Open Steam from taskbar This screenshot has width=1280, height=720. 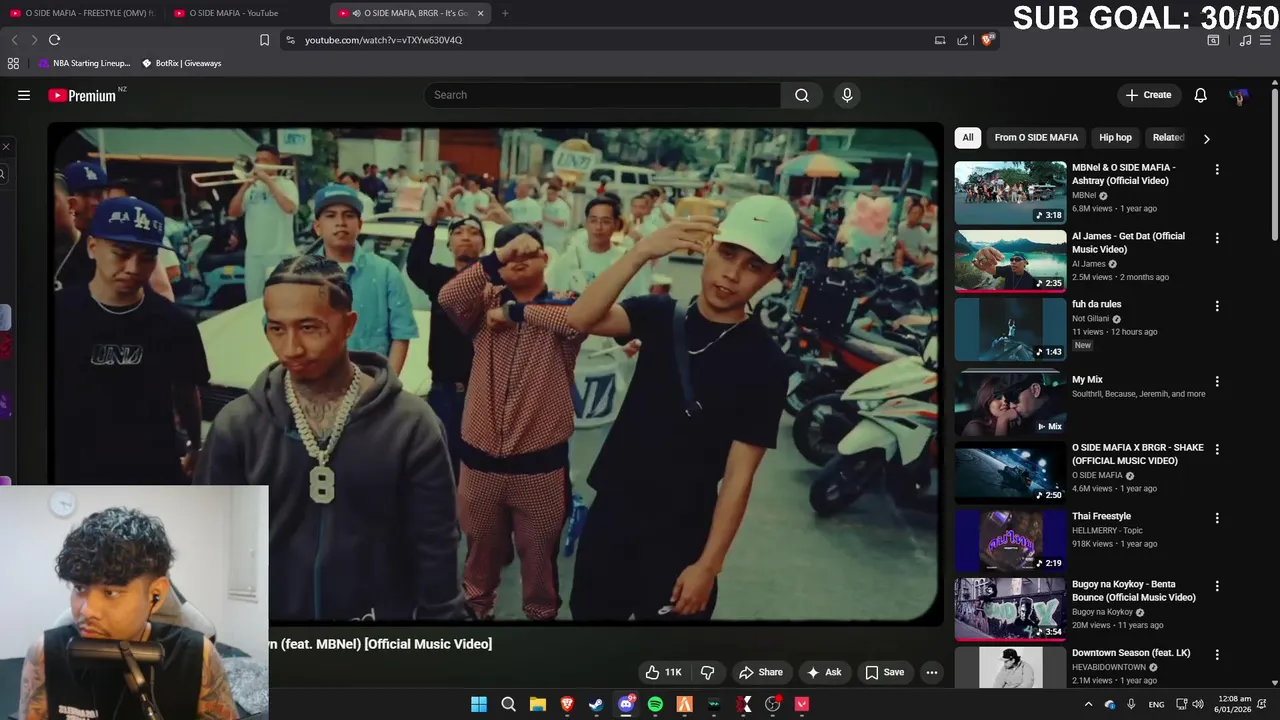click(596, 704)
